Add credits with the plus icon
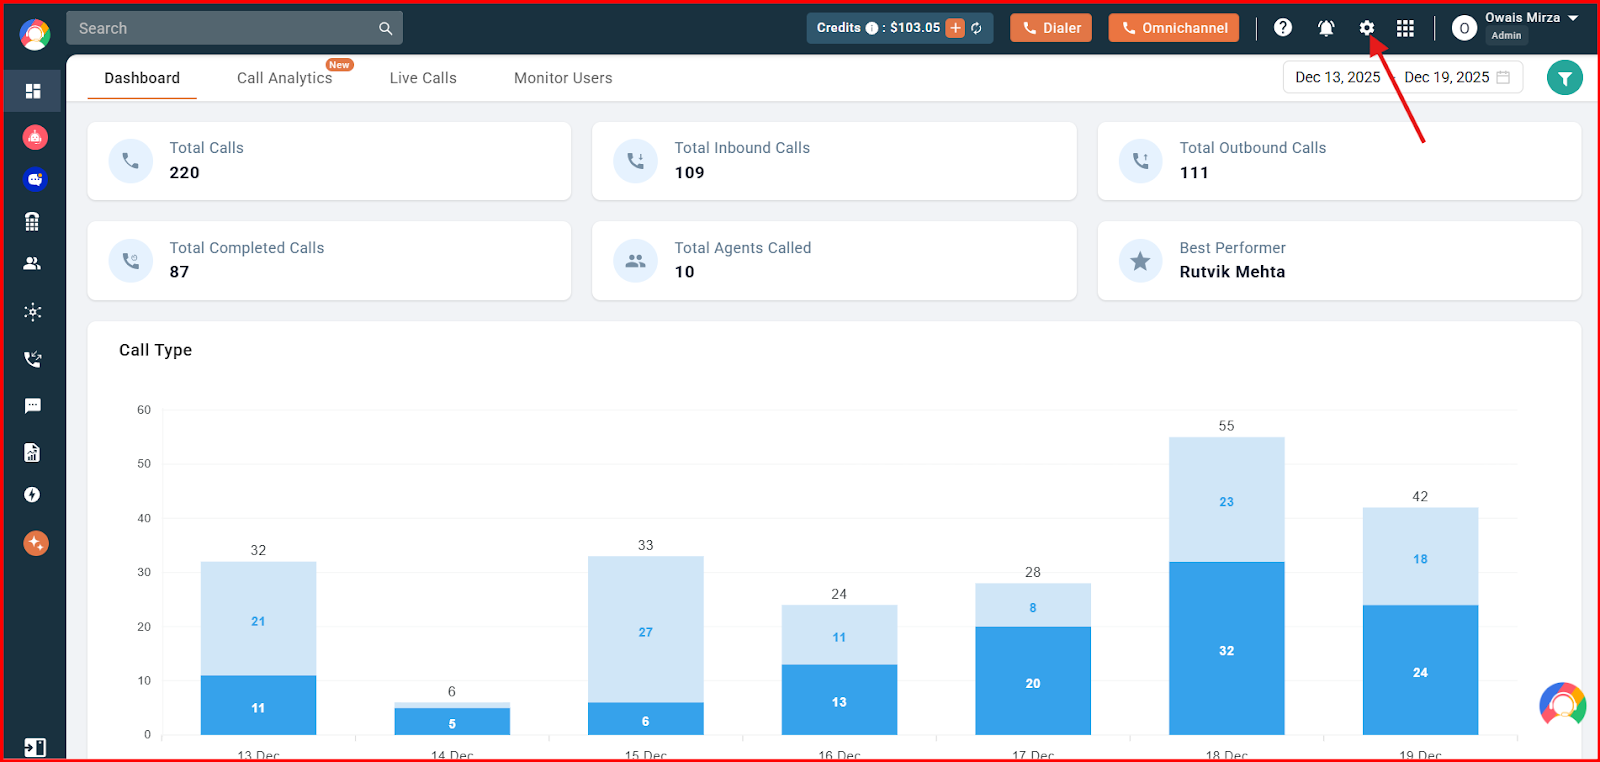Screen dimensions: 1600x762 [955, 28]
